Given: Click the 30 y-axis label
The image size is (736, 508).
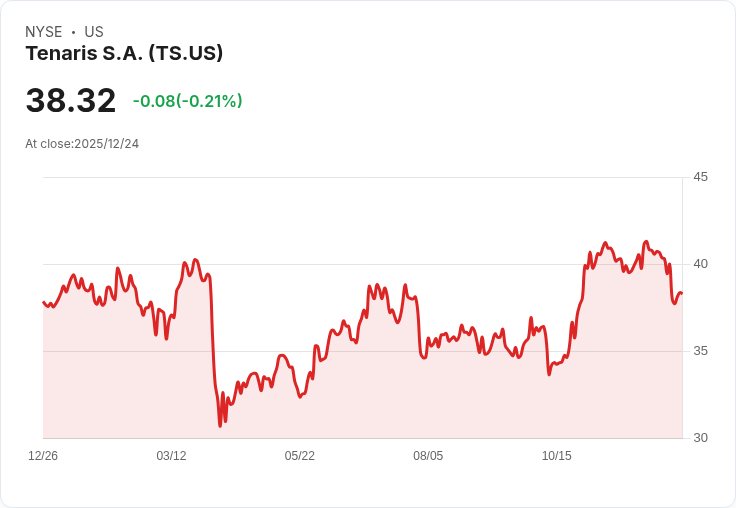Looking at the screenshot, I should (700, 438).
